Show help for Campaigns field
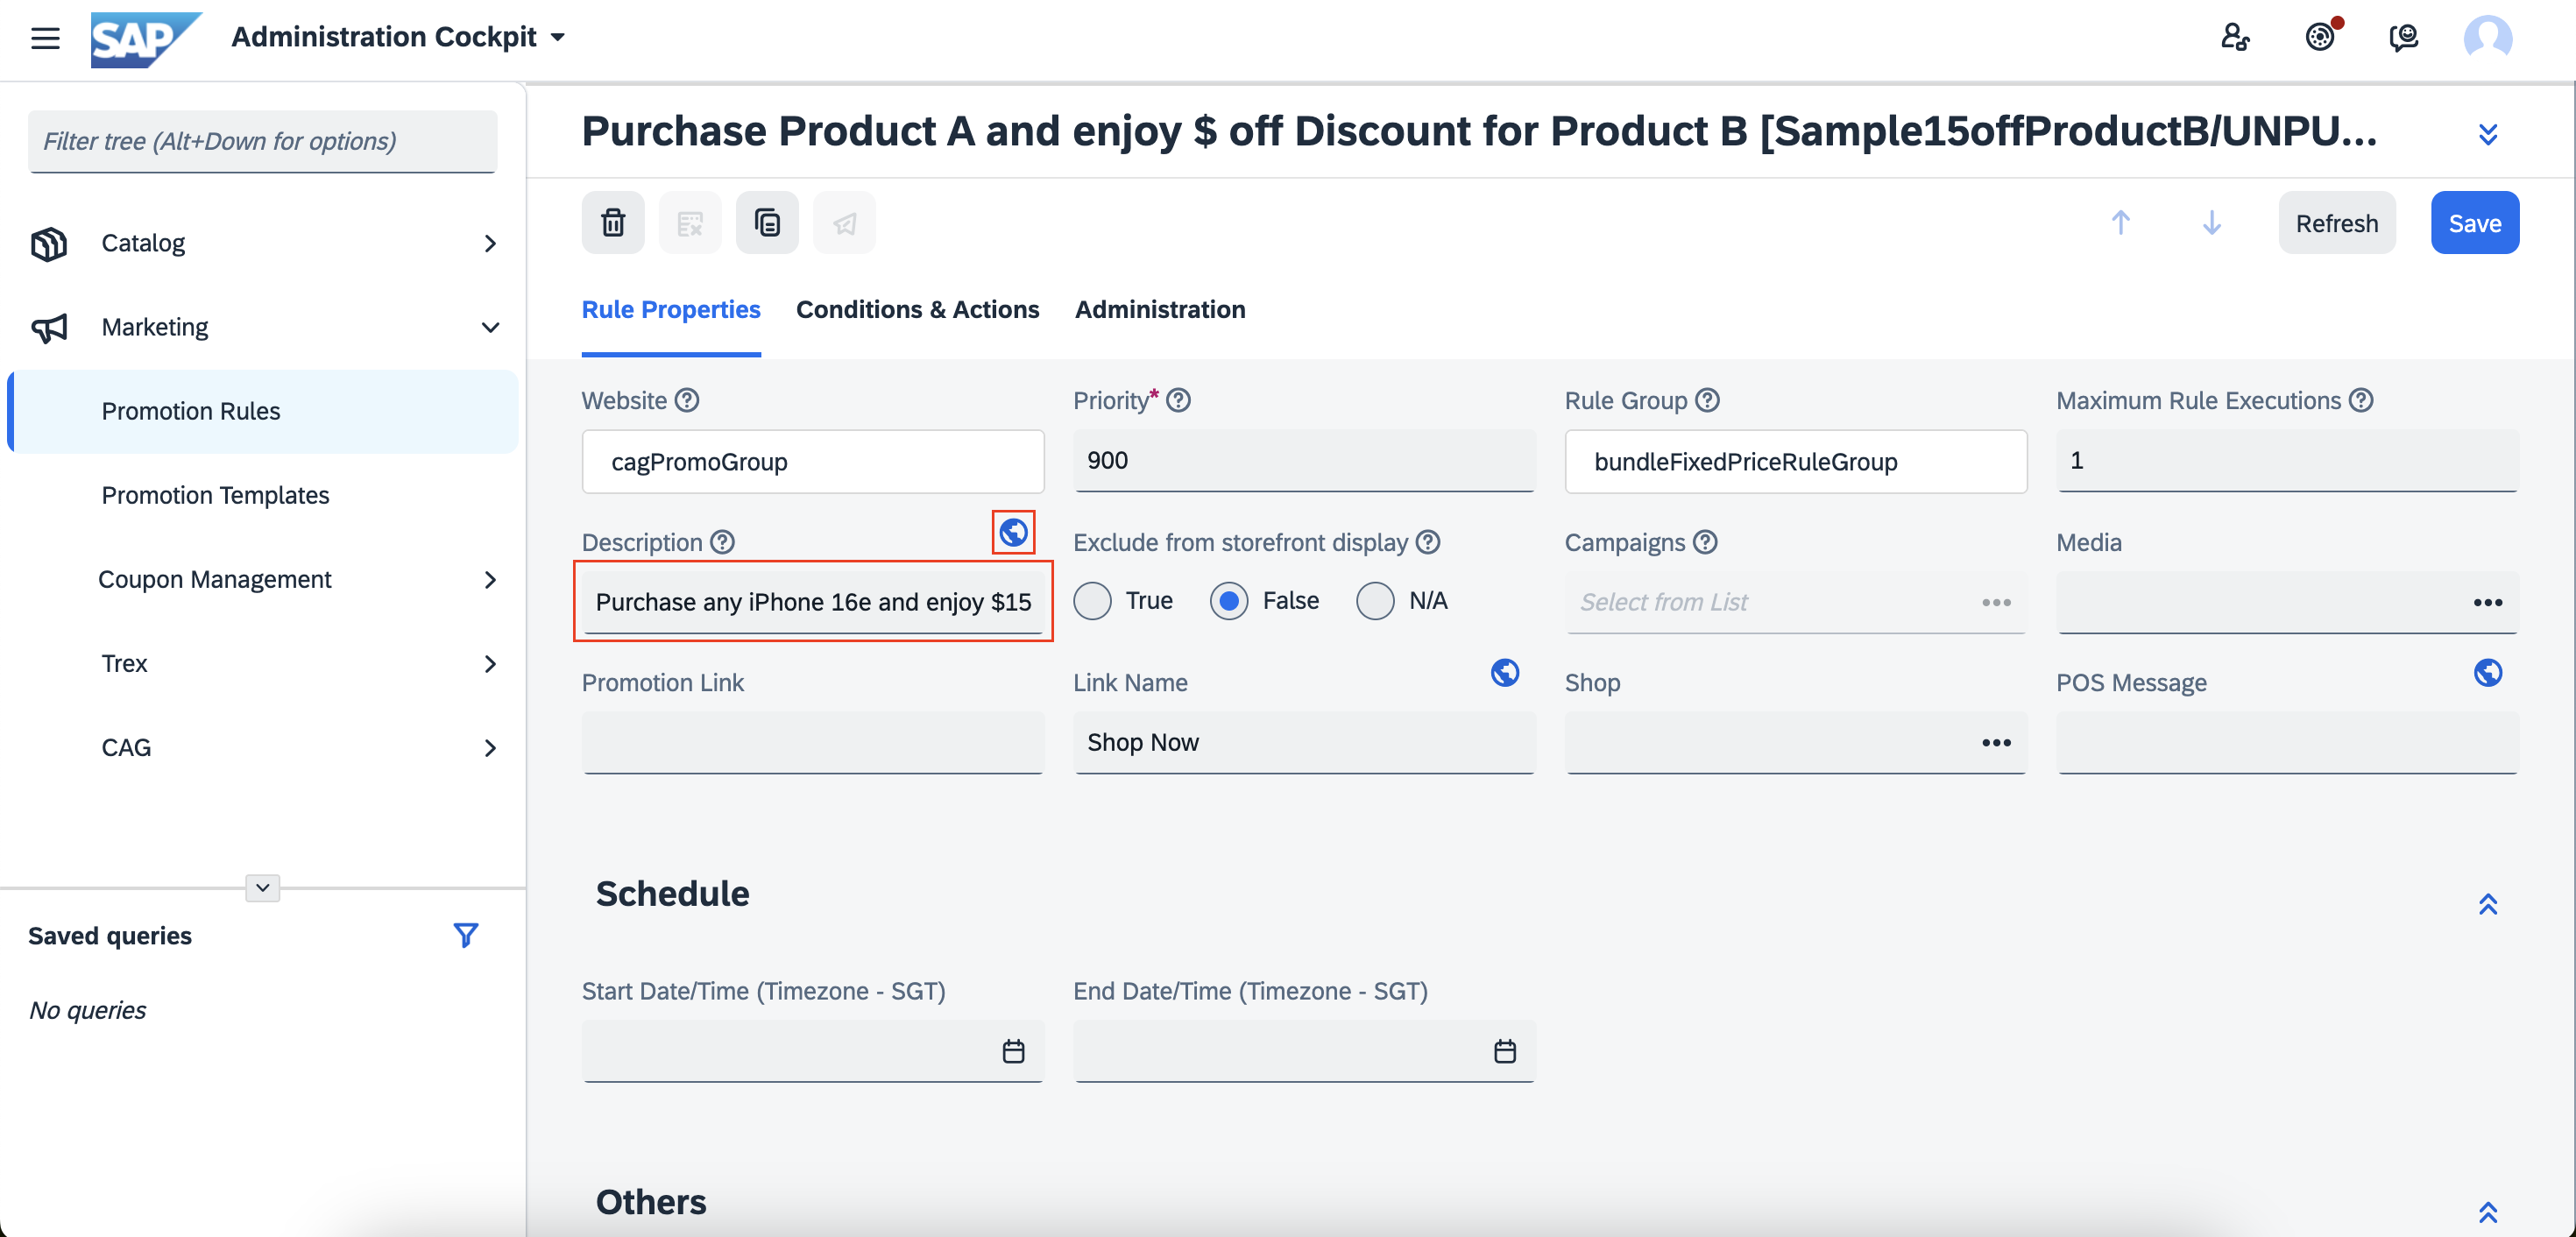 coord(1706,542)
